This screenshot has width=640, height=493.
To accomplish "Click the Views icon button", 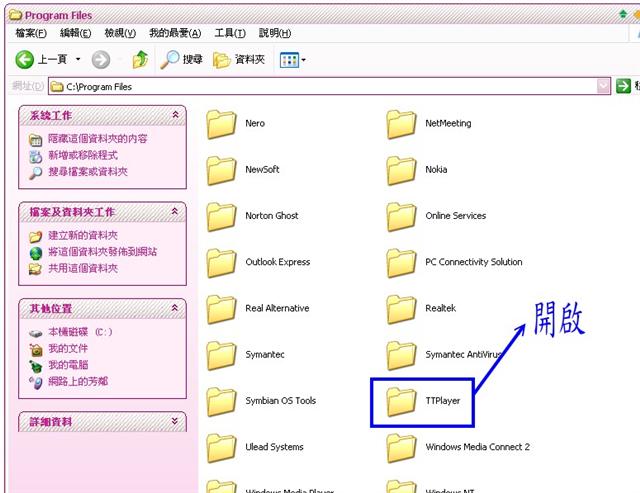I will [x=289, y=60].
